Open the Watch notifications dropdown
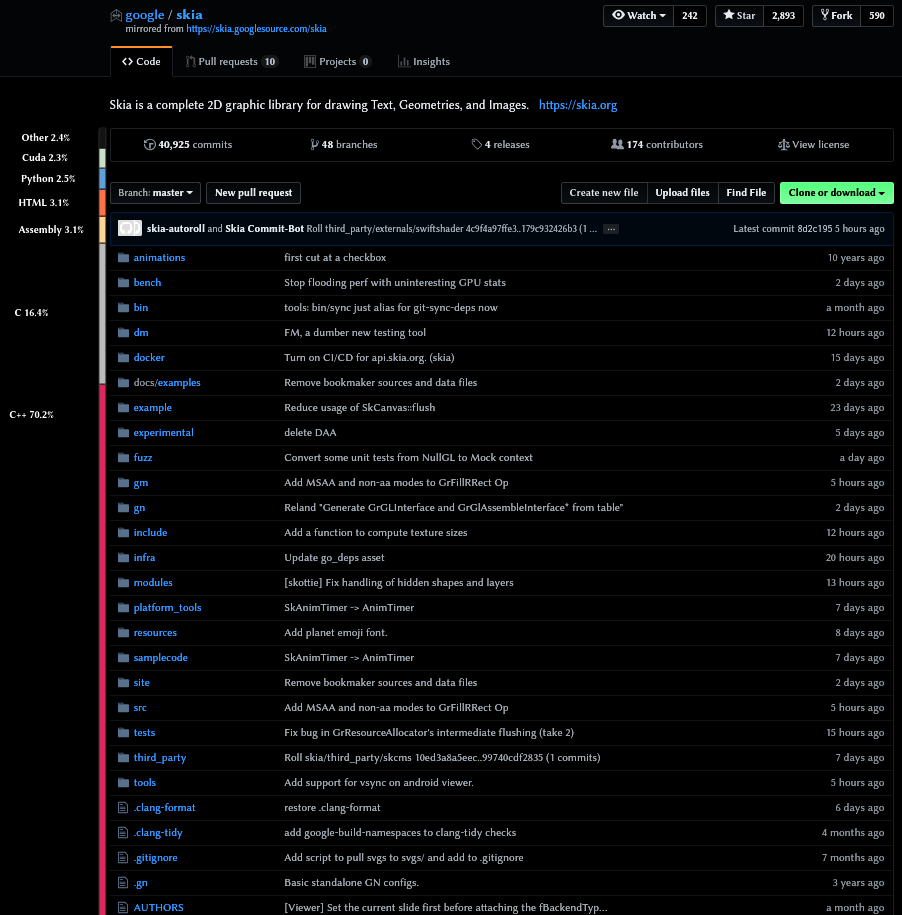The height and width of the screenshot is (915, 902). (x=639, y=16)
